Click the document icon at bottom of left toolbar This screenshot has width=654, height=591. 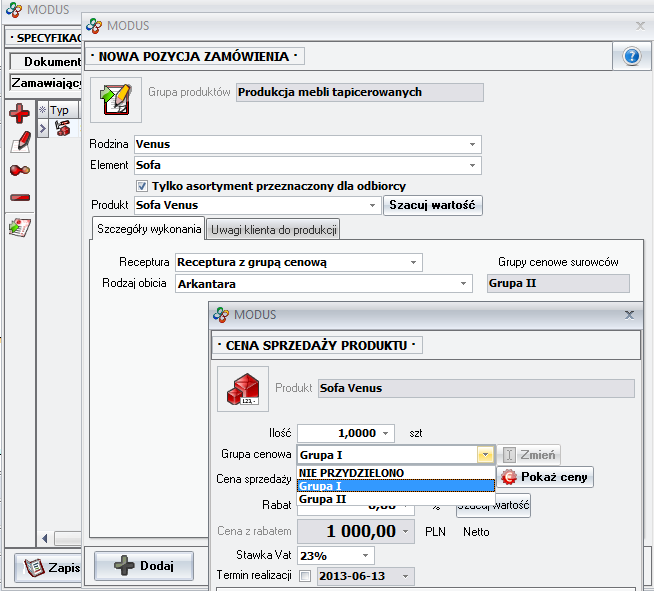click(x=19, y=226)
